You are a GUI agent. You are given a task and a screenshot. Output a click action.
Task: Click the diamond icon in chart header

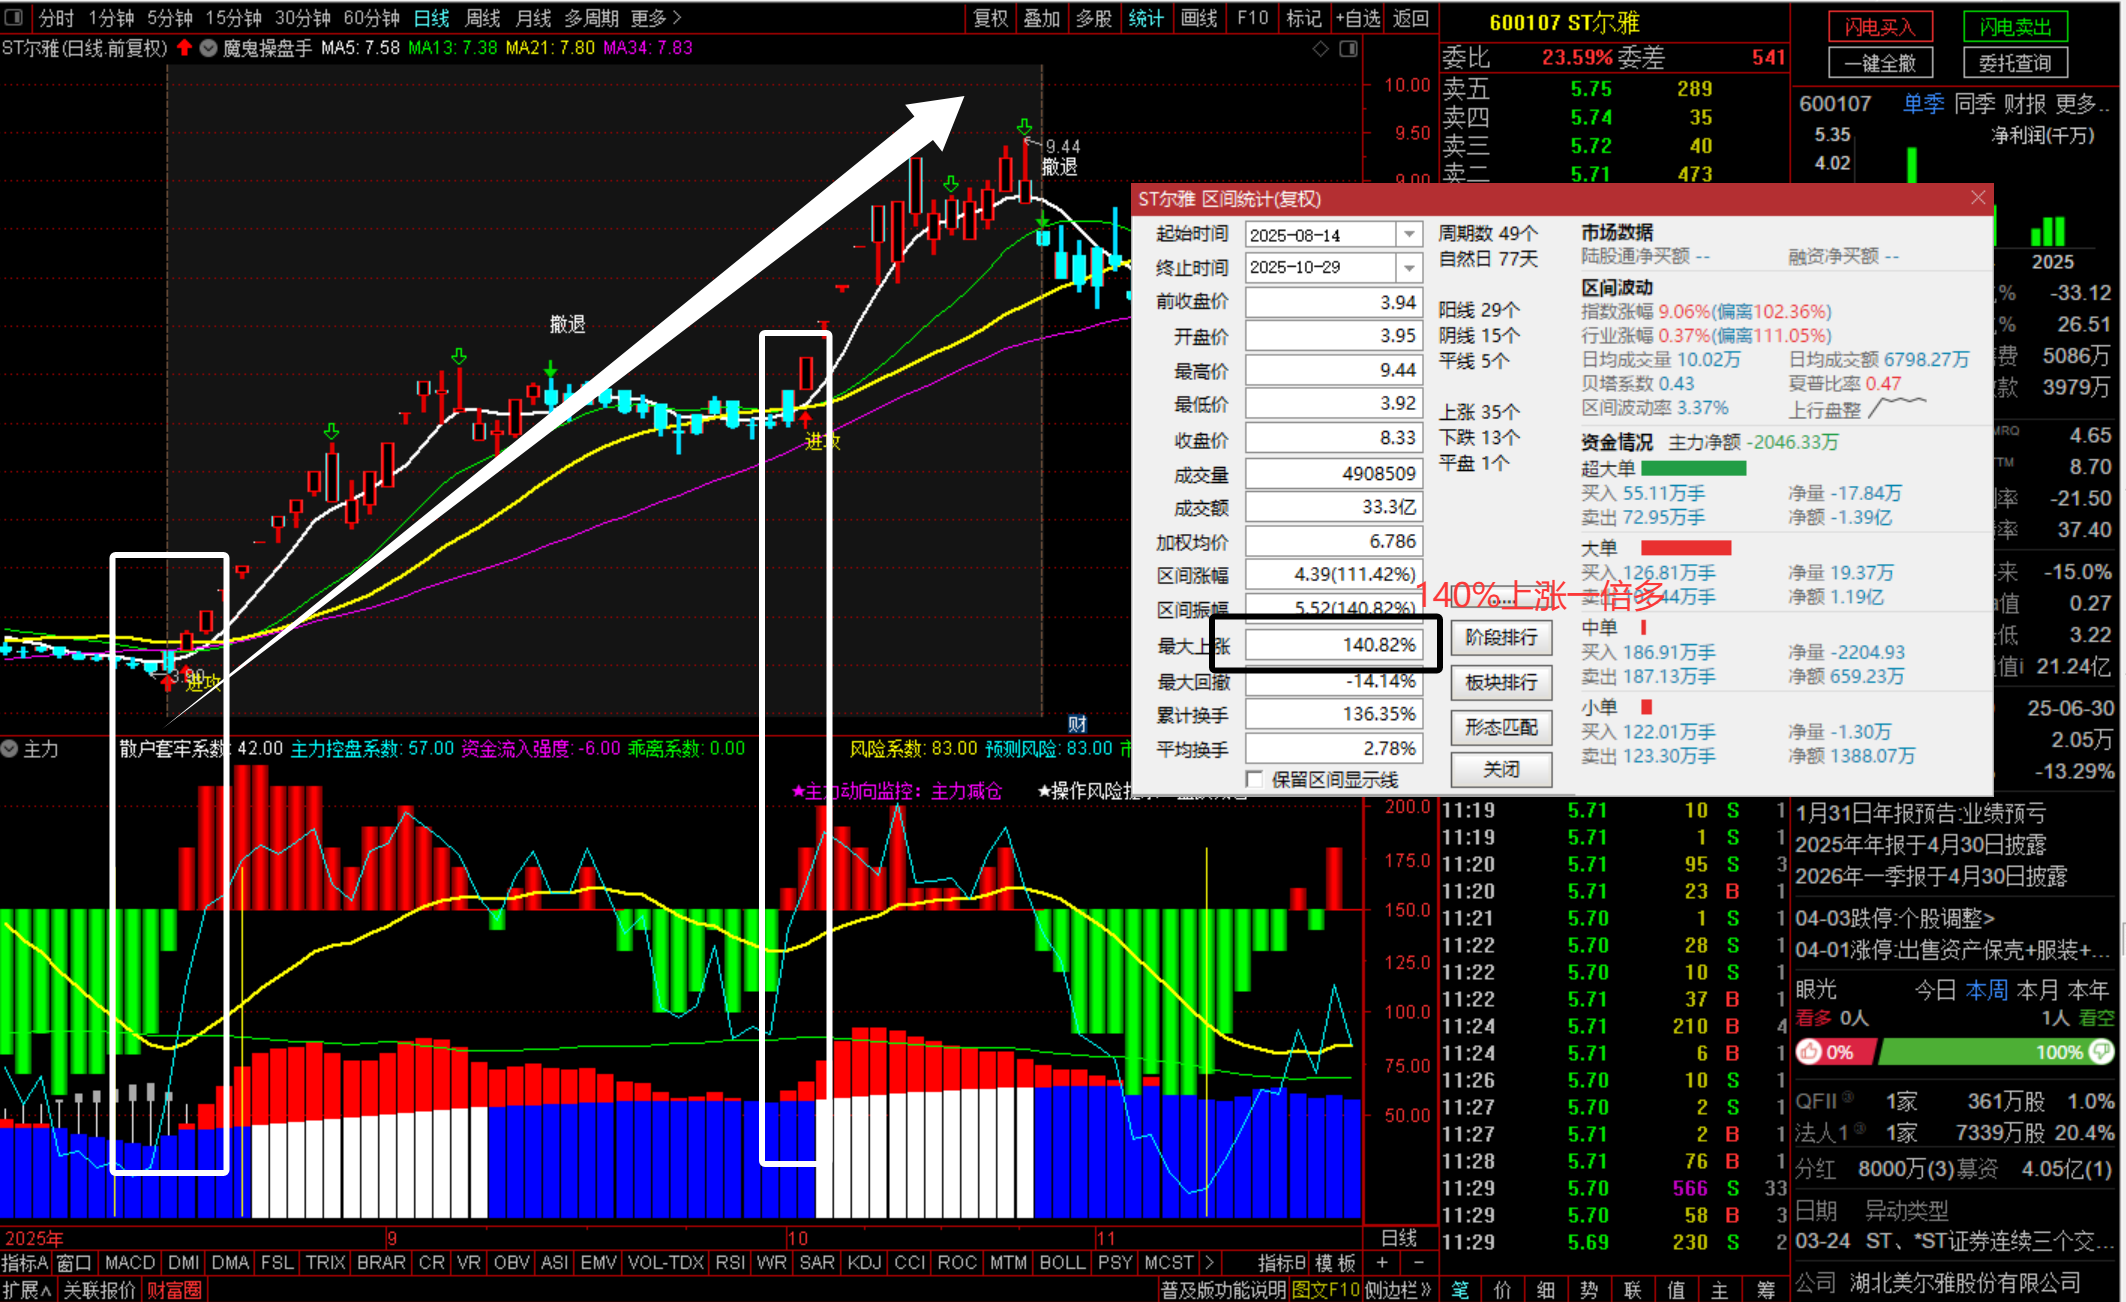(x=1321, y=48)
